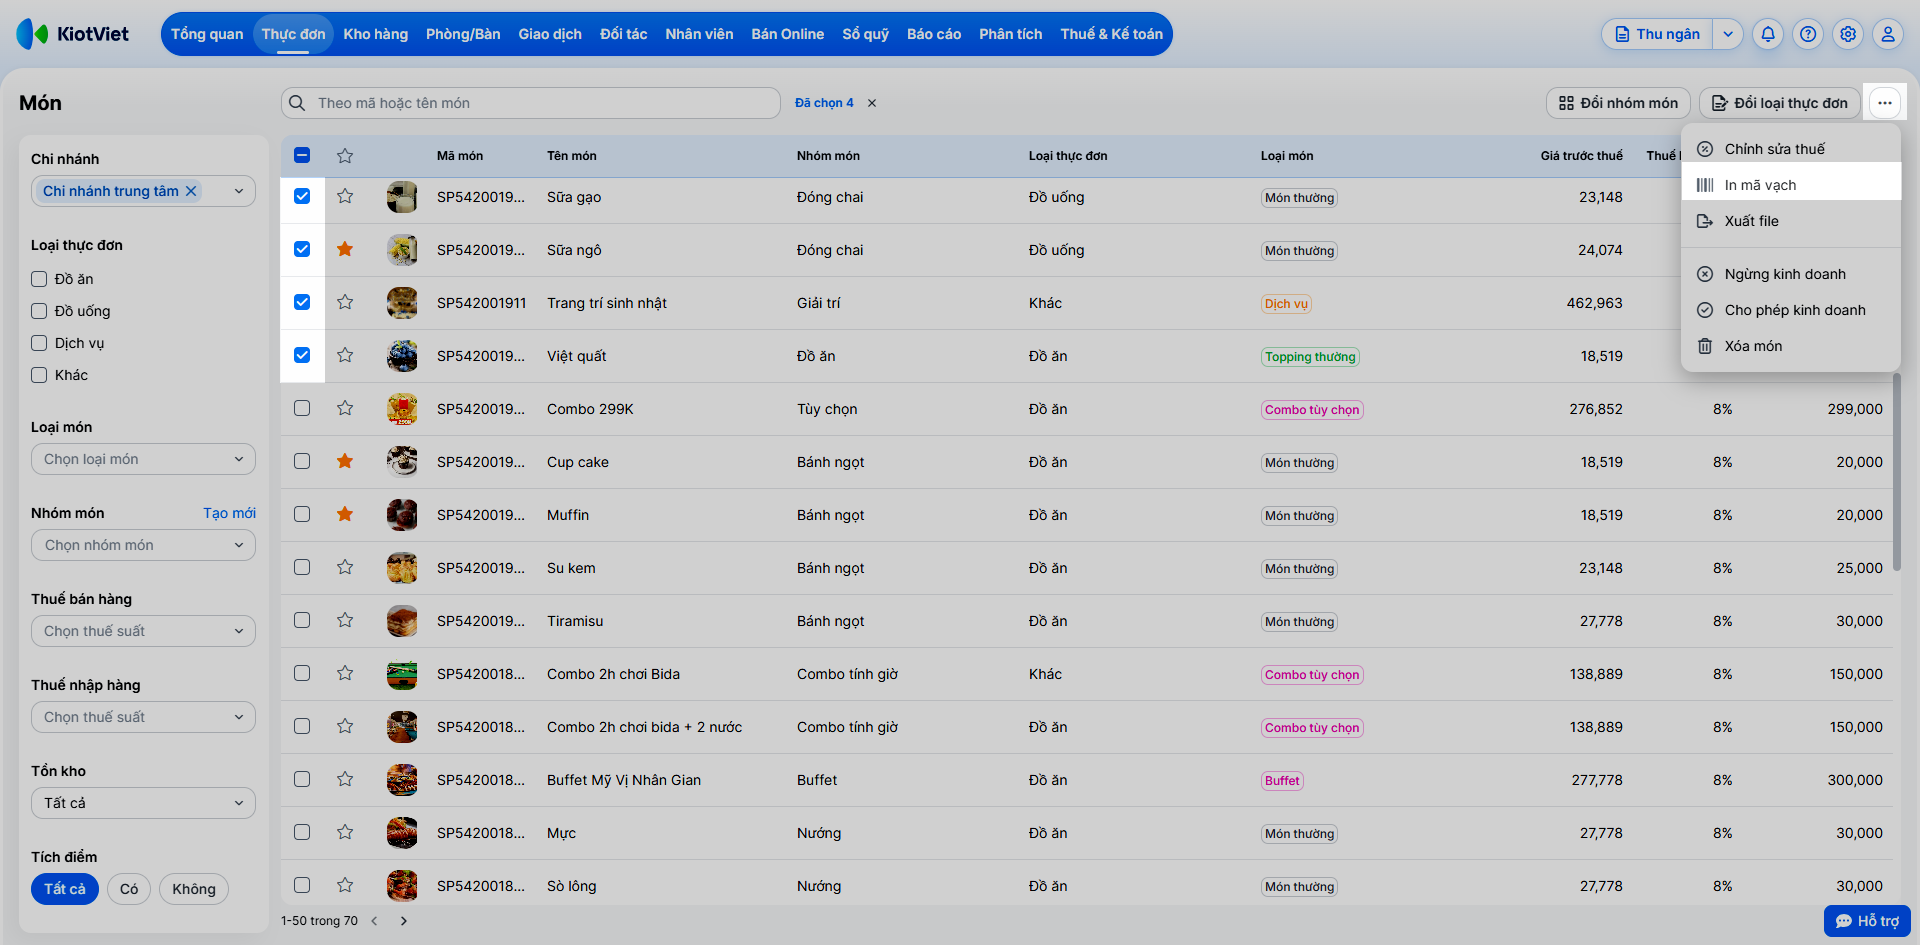Open the user account avatar icon
The width and height of the screenshot is (1920, 945).
(1888, 34)
